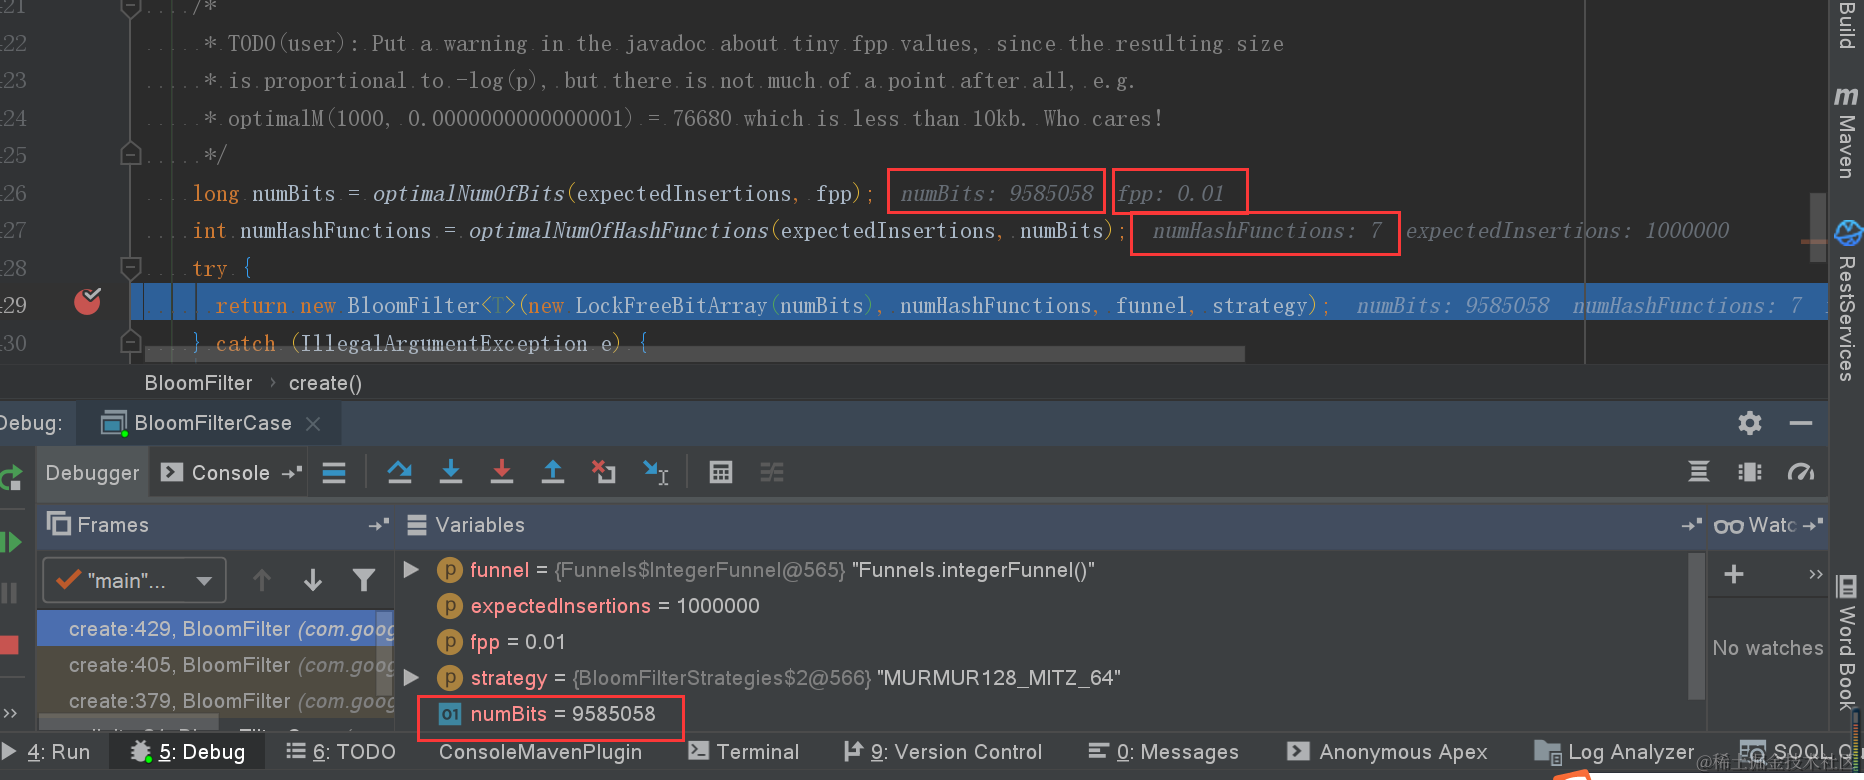The image size is (1864, 780).
Task: Click the Variables panel vertical scrollbar
Action: click(1696, 625)
